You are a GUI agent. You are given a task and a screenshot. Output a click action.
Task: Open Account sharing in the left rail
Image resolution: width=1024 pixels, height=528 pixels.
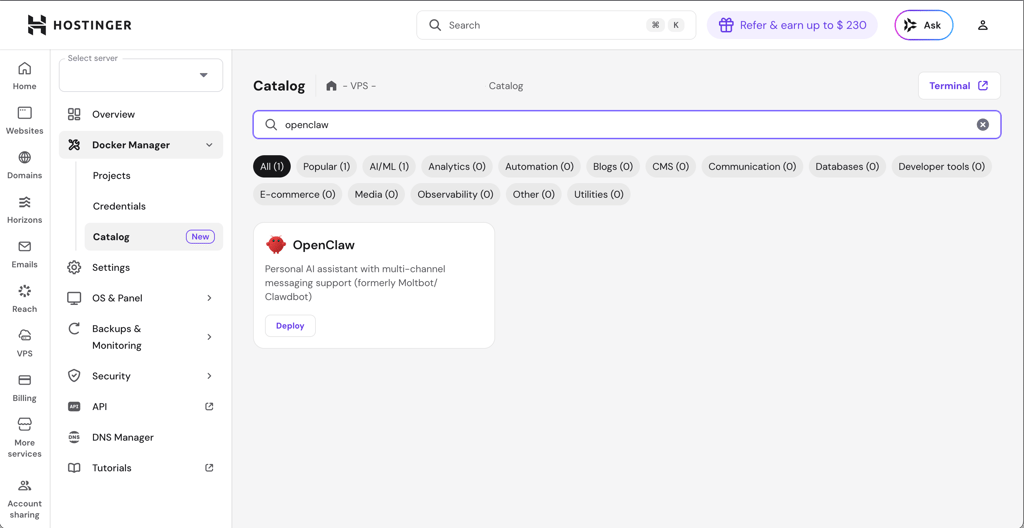tap(25, 499)
